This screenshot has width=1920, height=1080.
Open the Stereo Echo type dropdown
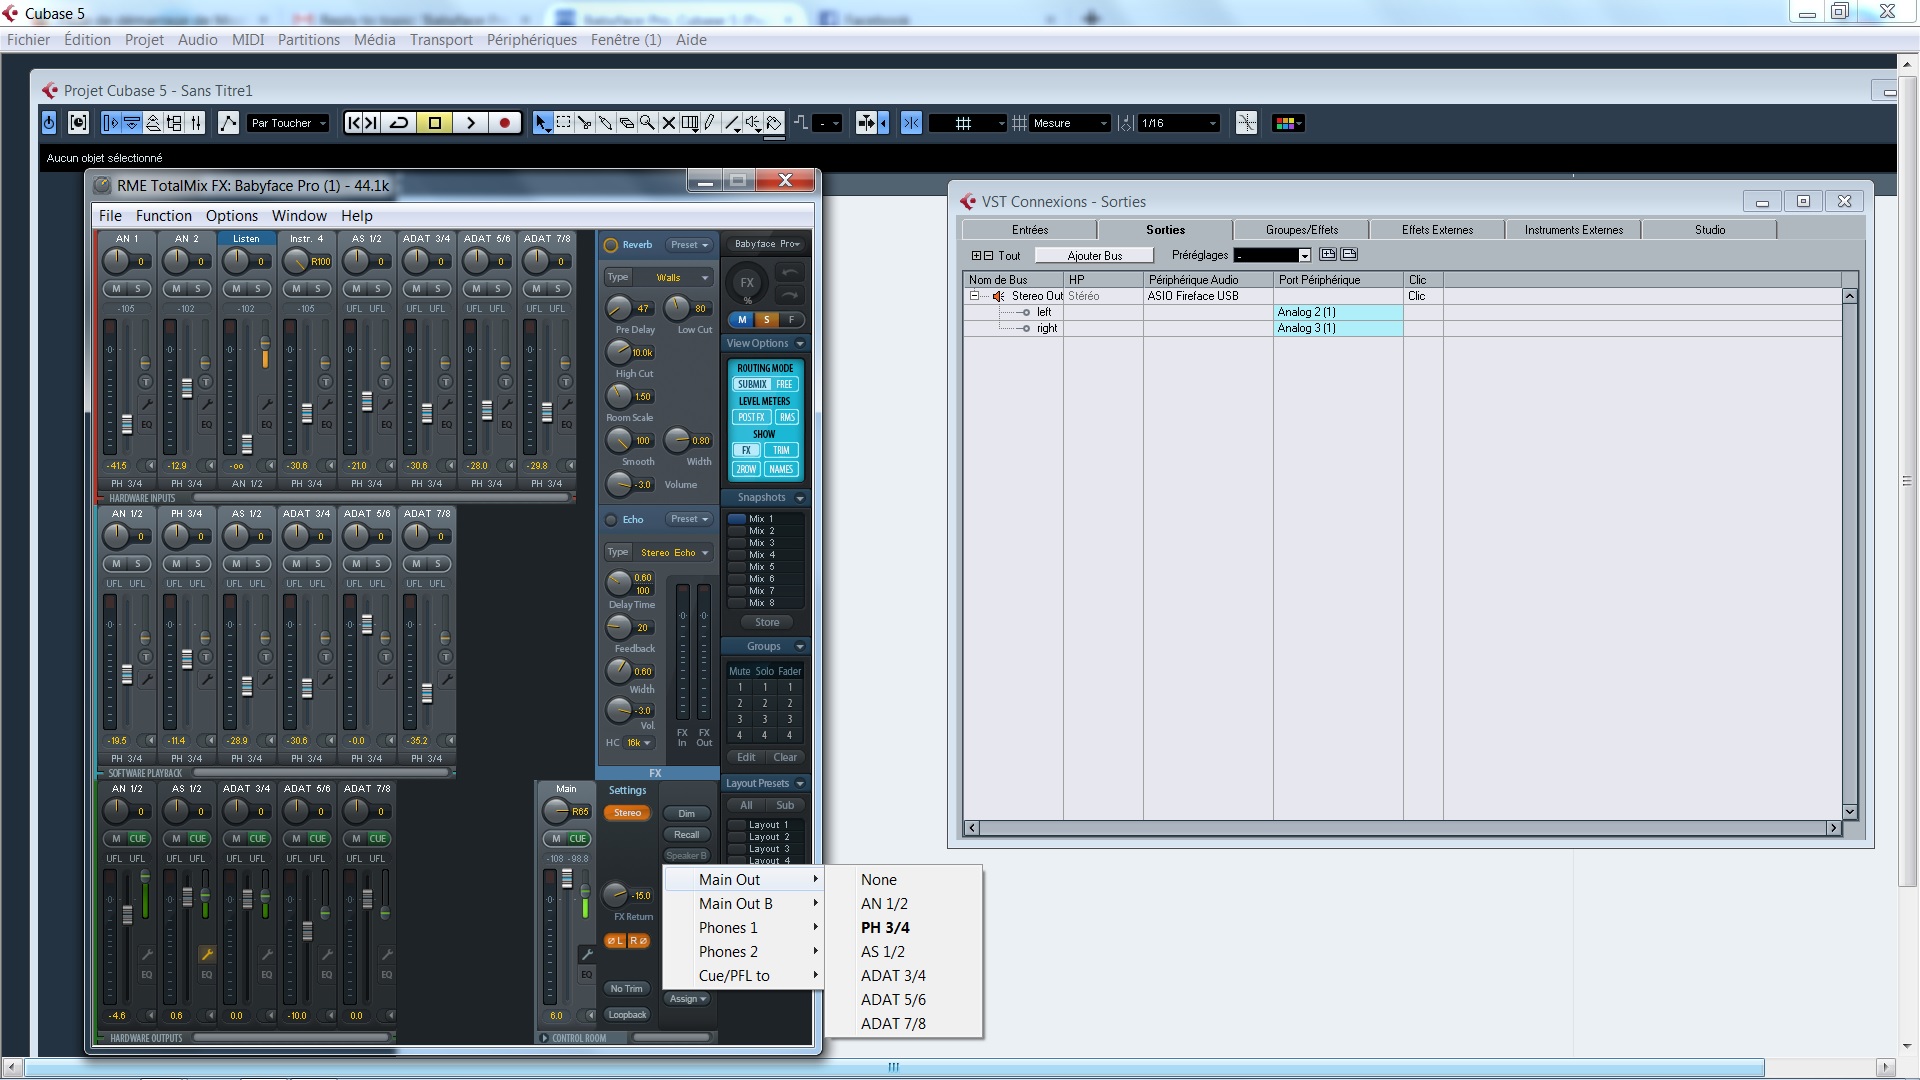674,553
